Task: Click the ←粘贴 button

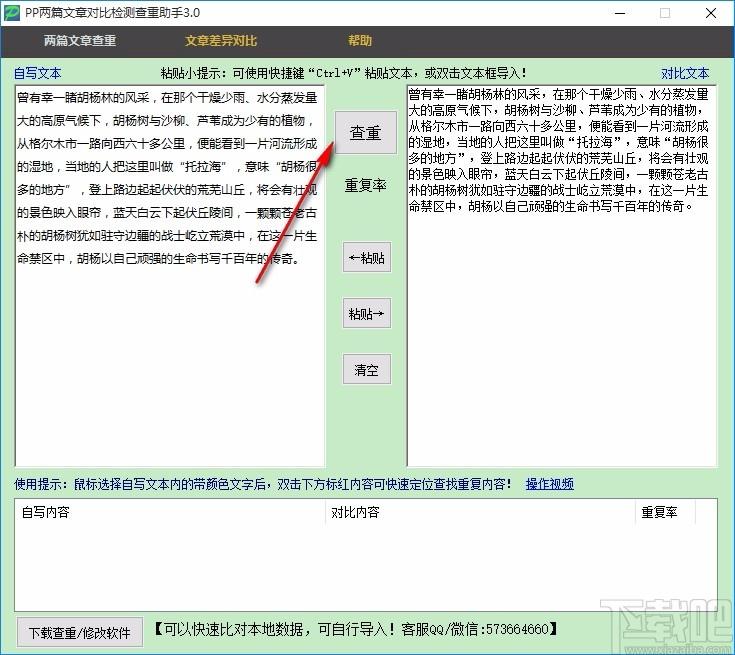Action: 367,257
